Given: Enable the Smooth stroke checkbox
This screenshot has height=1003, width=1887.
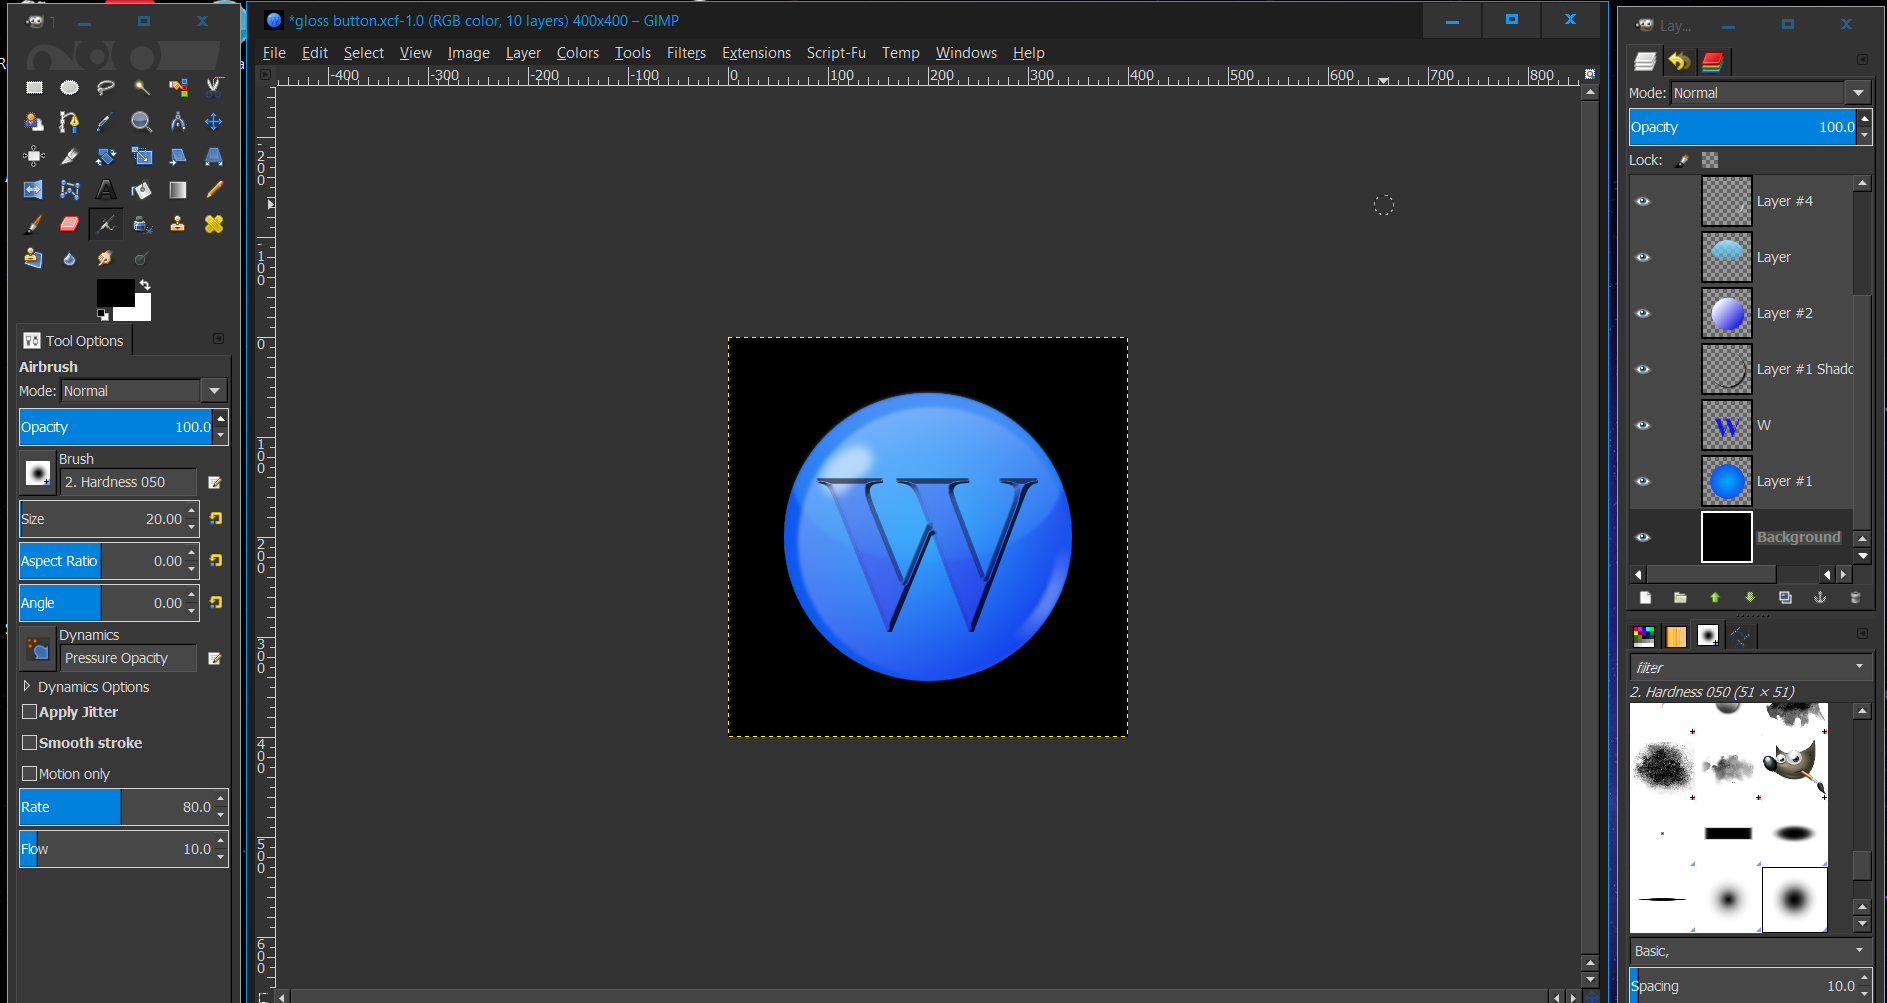Looking at the screenshot, I should coord(30,743).
